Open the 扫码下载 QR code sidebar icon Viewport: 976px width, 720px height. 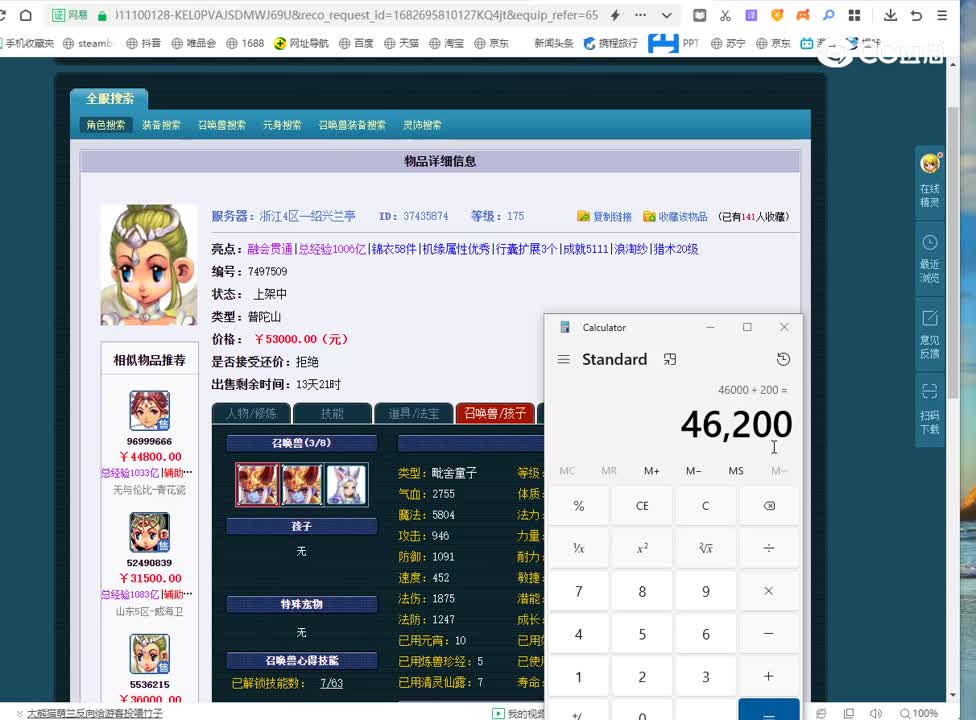(930, 393)
